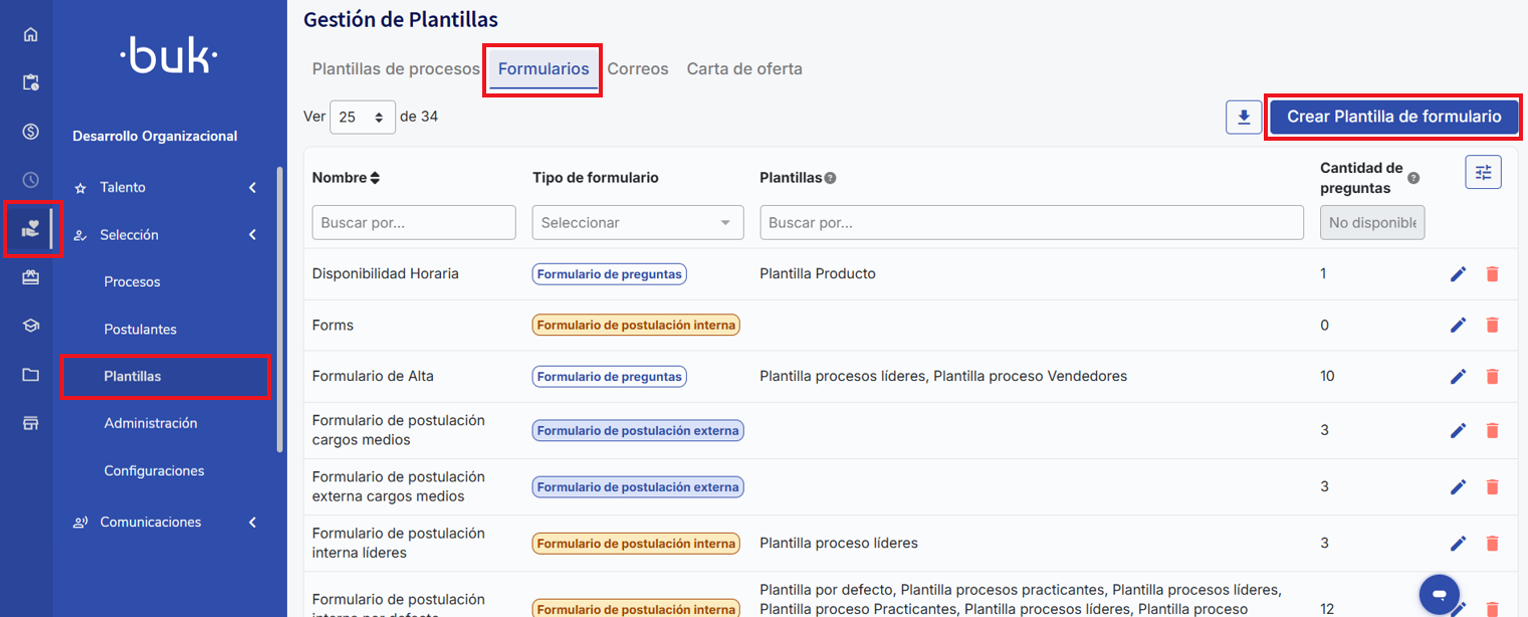The image size is (1528, 617).
Task: Sort the table by Nombre column
Action: coord(346,178)
